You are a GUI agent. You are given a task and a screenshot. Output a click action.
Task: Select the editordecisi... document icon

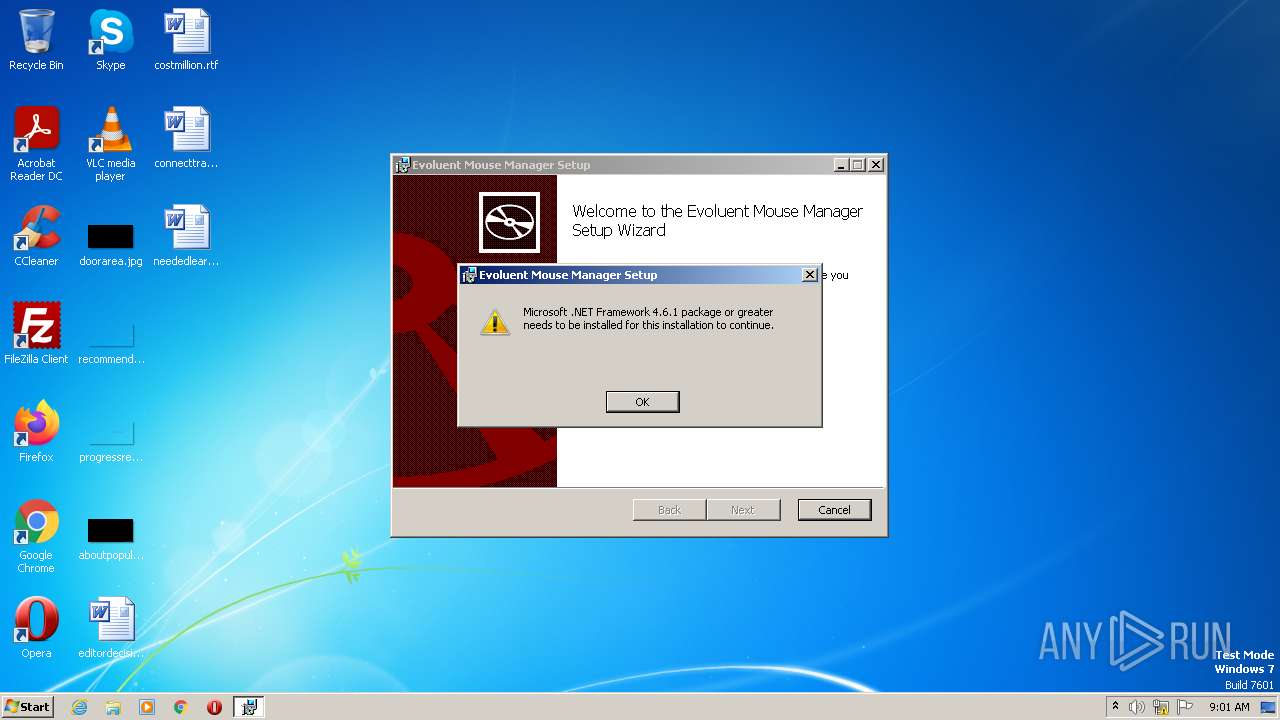pyautogui.click(x=110, y=628)
